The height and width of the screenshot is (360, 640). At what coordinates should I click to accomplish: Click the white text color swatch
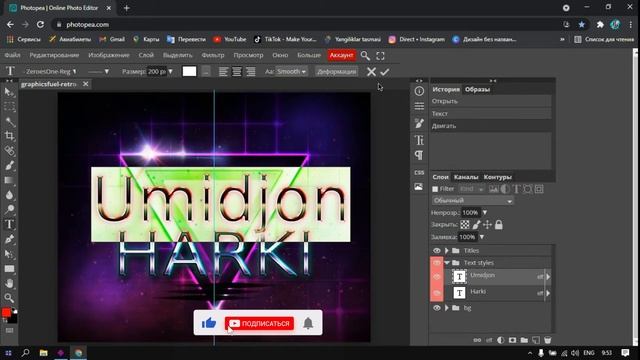(189, 71)
